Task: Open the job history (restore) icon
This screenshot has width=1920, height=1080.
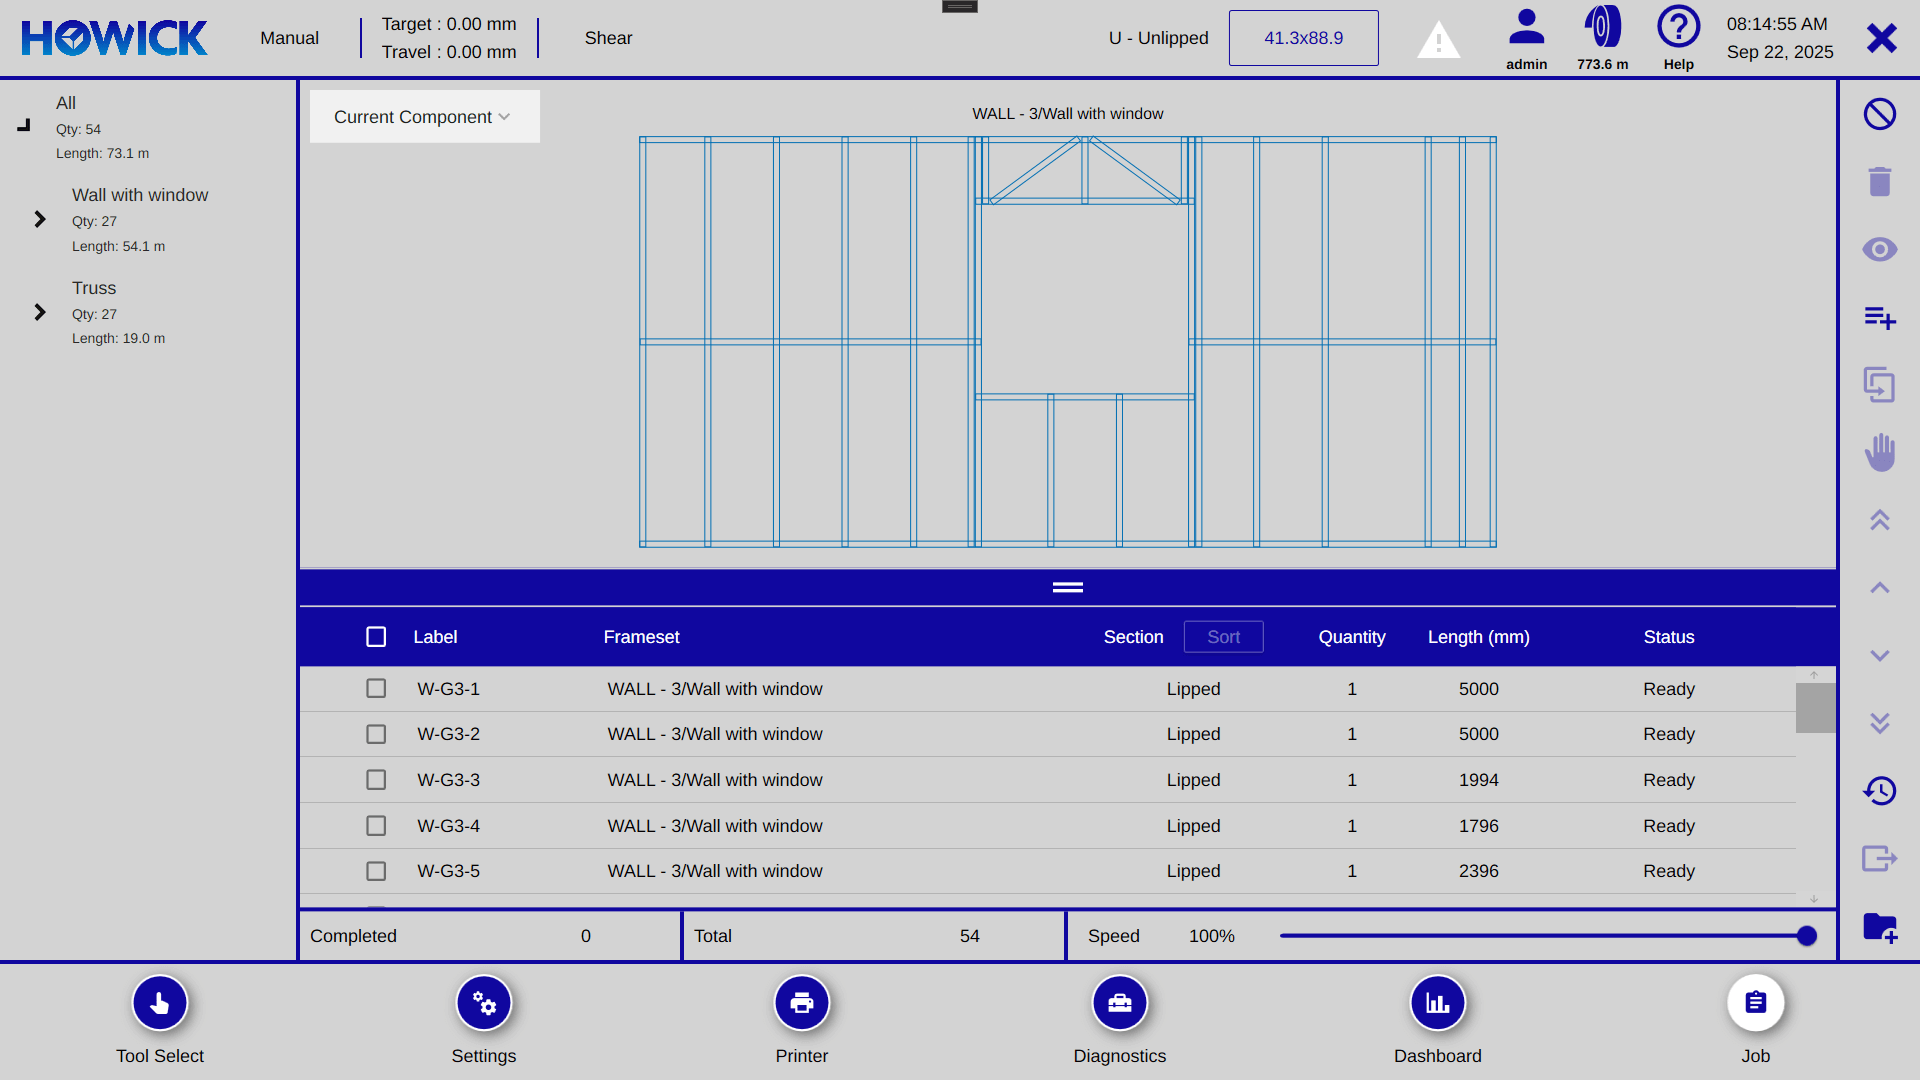Action: tap(1880, 790)
